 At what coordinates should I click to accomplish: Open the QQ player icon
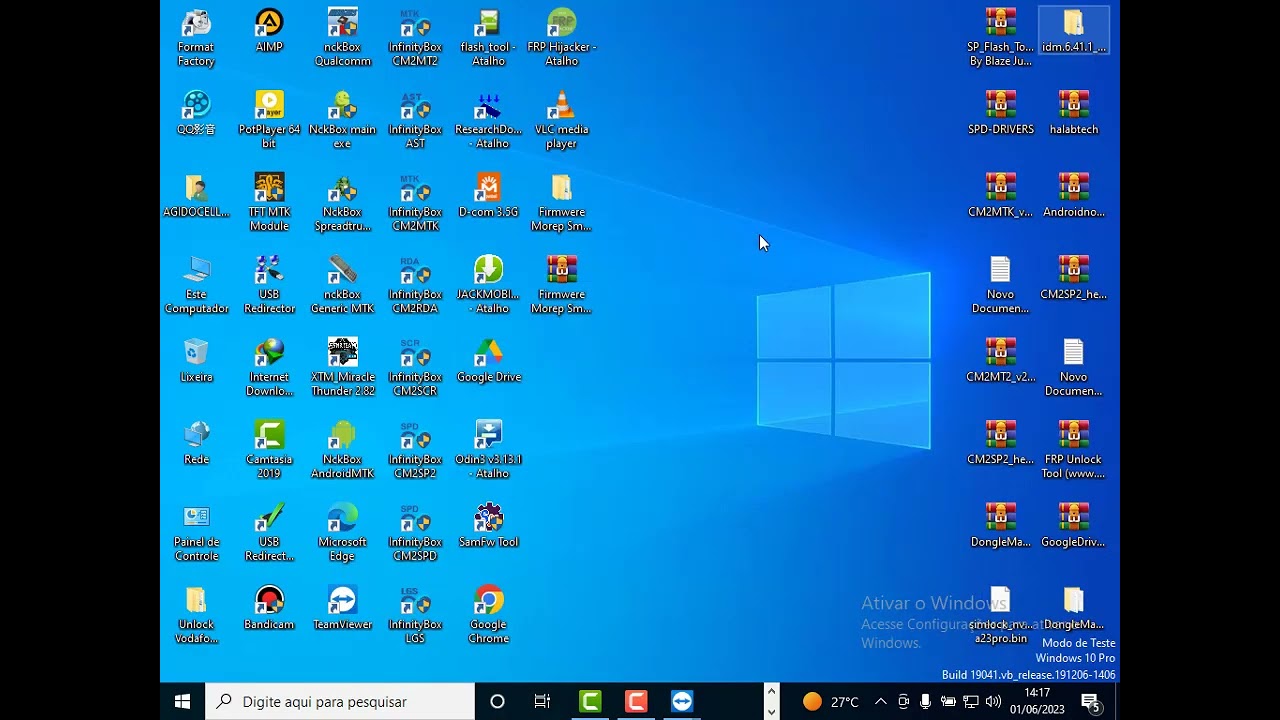(196, 113)
